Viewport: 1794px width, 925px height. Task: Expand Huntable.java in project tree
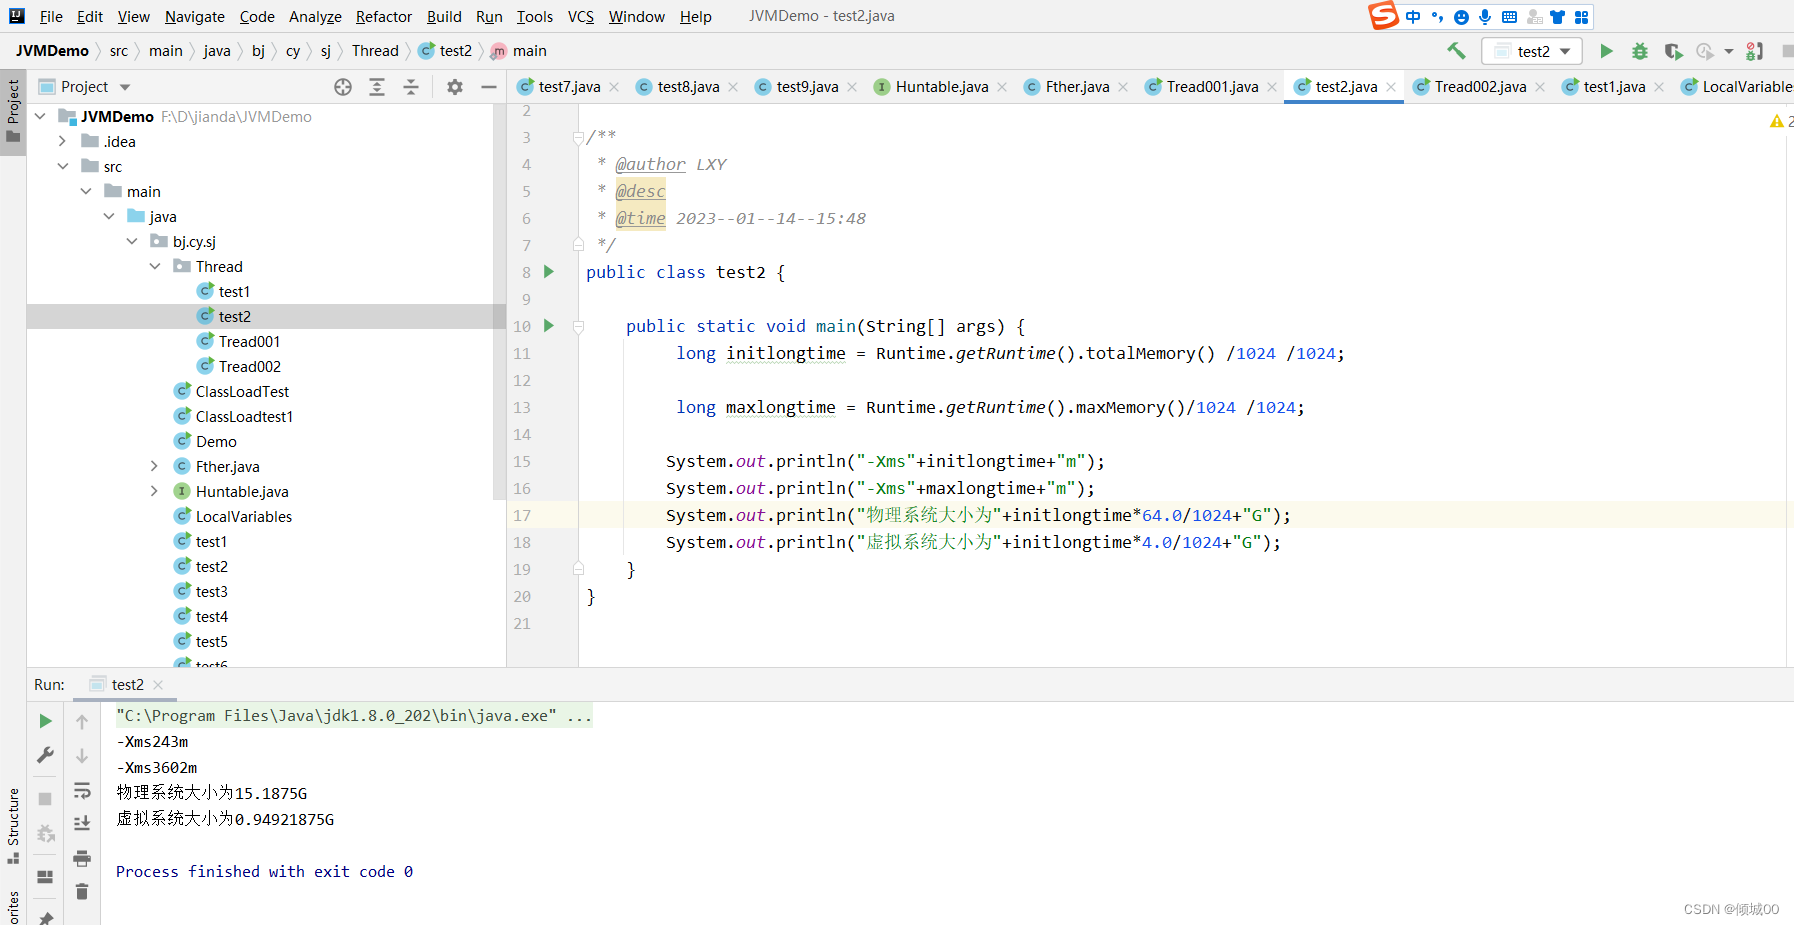tap(155, 492)
